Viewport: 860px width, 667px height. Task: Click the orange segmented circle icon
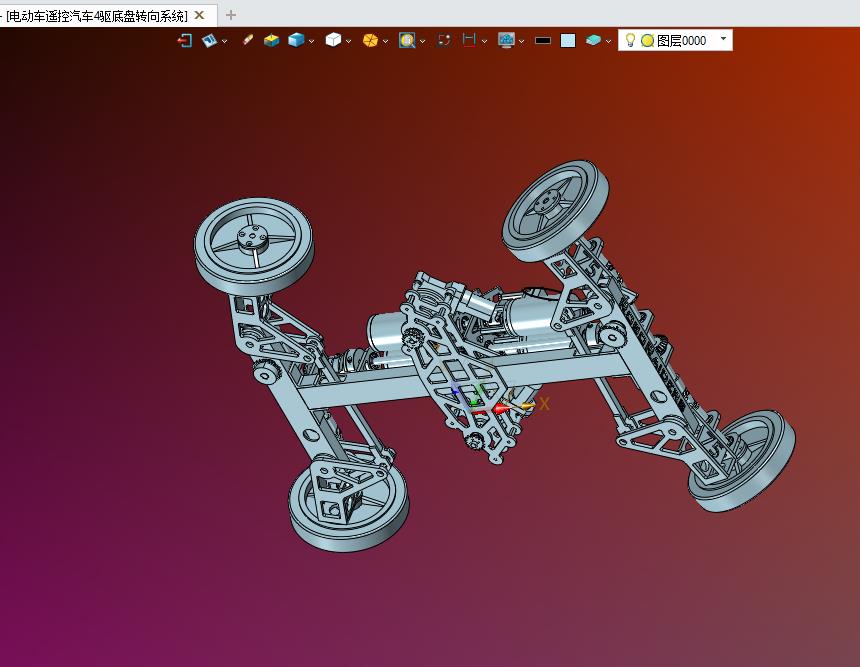pyautogui.click(x=370, y=40)
